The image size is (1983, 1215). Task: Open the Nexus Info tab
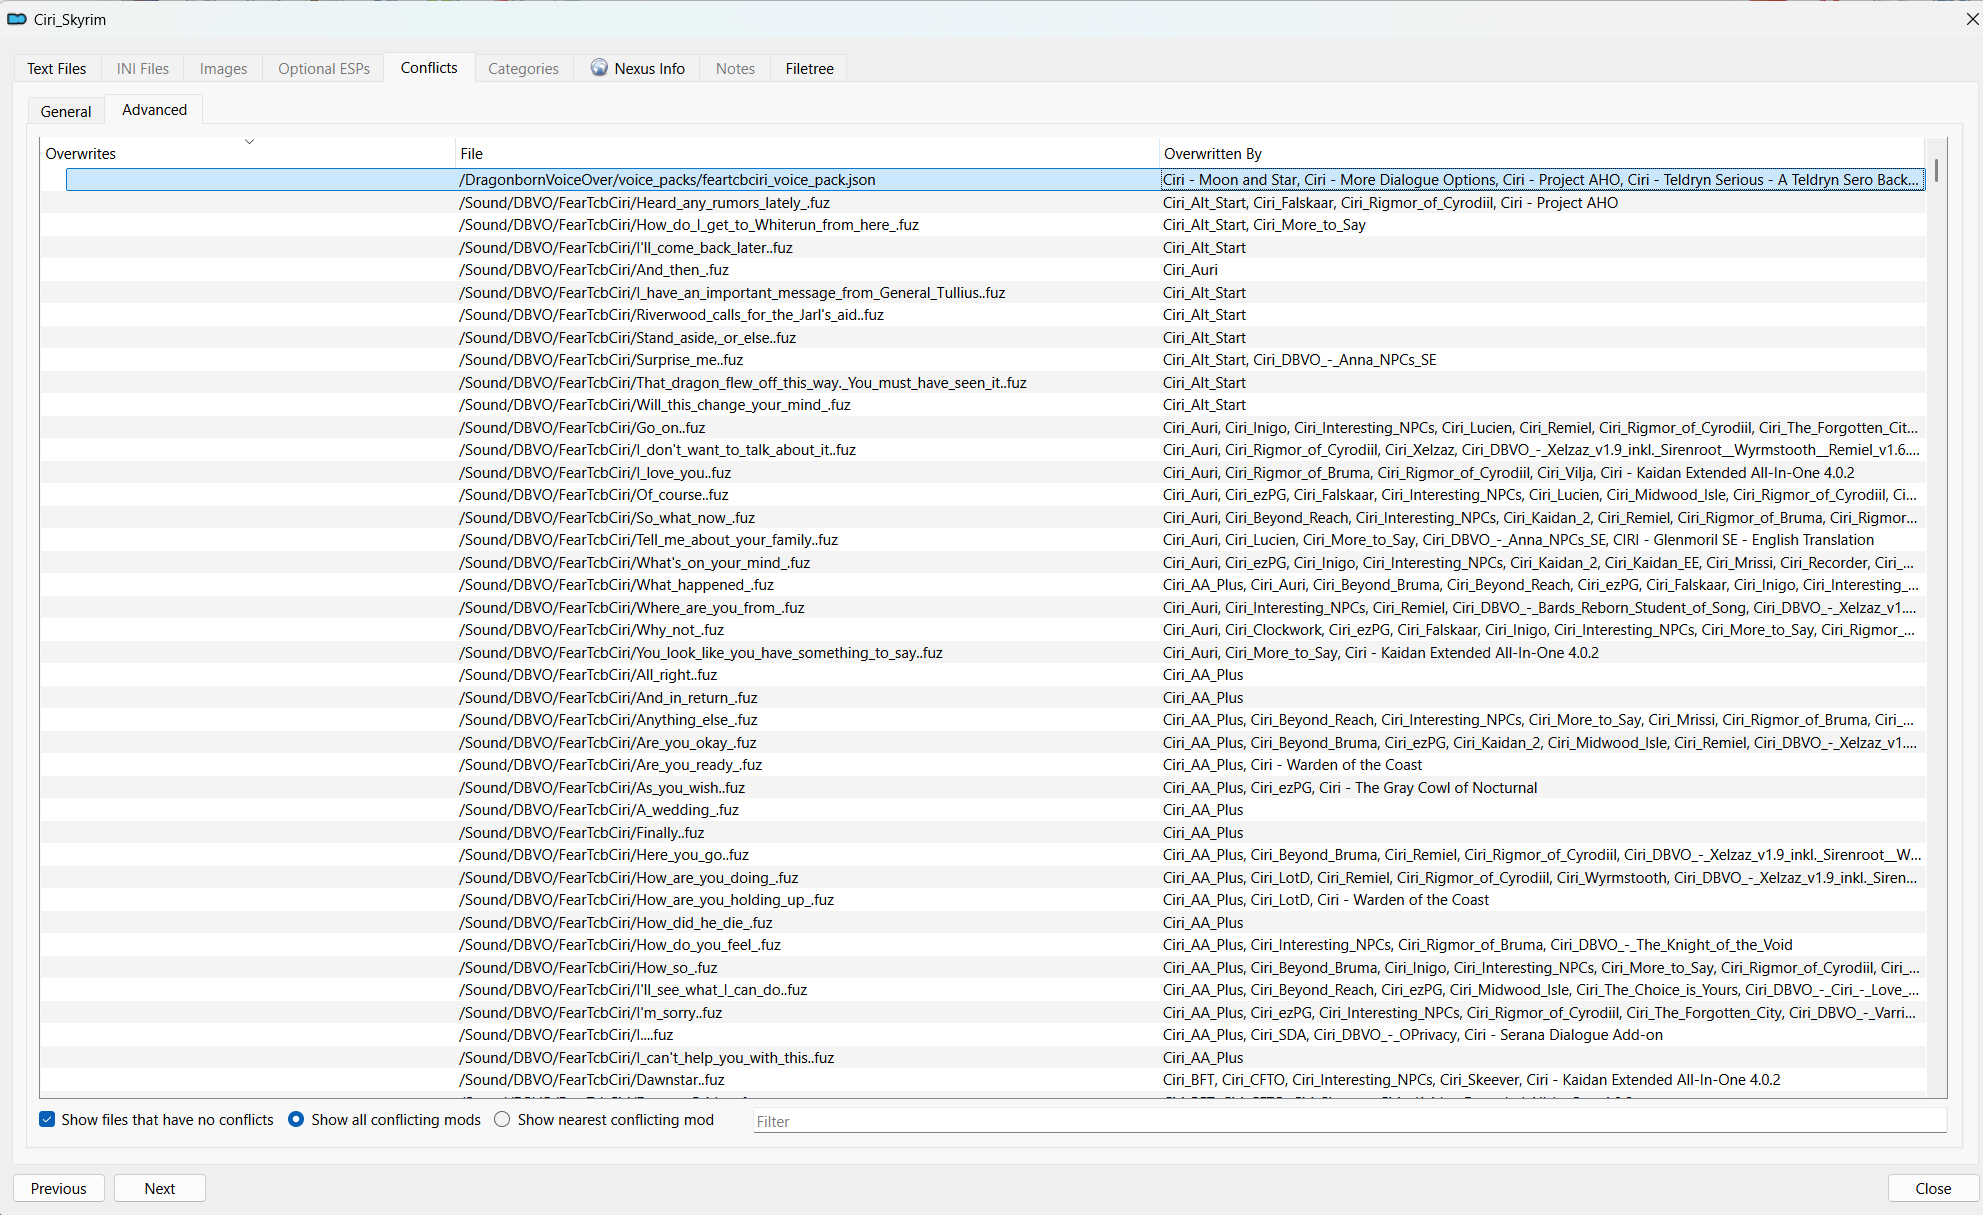637,68
